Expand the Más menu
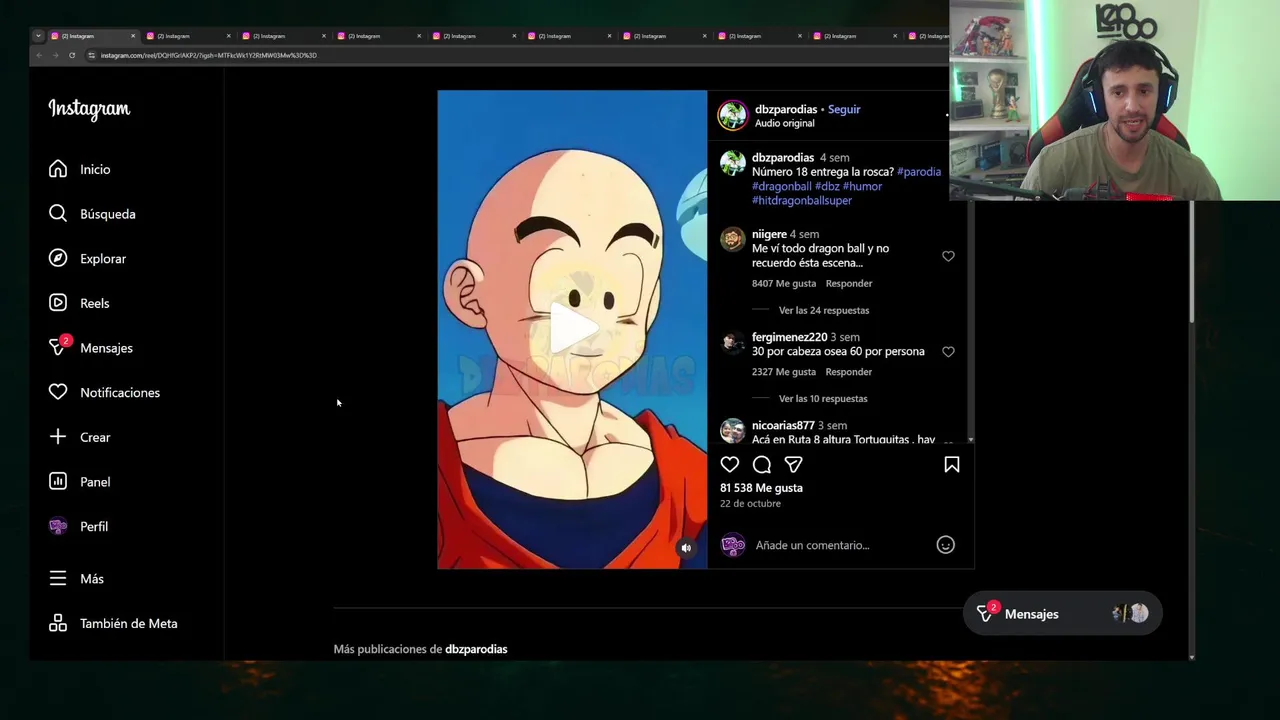The height and width of the screenshot is (720, 1280). 76,579
